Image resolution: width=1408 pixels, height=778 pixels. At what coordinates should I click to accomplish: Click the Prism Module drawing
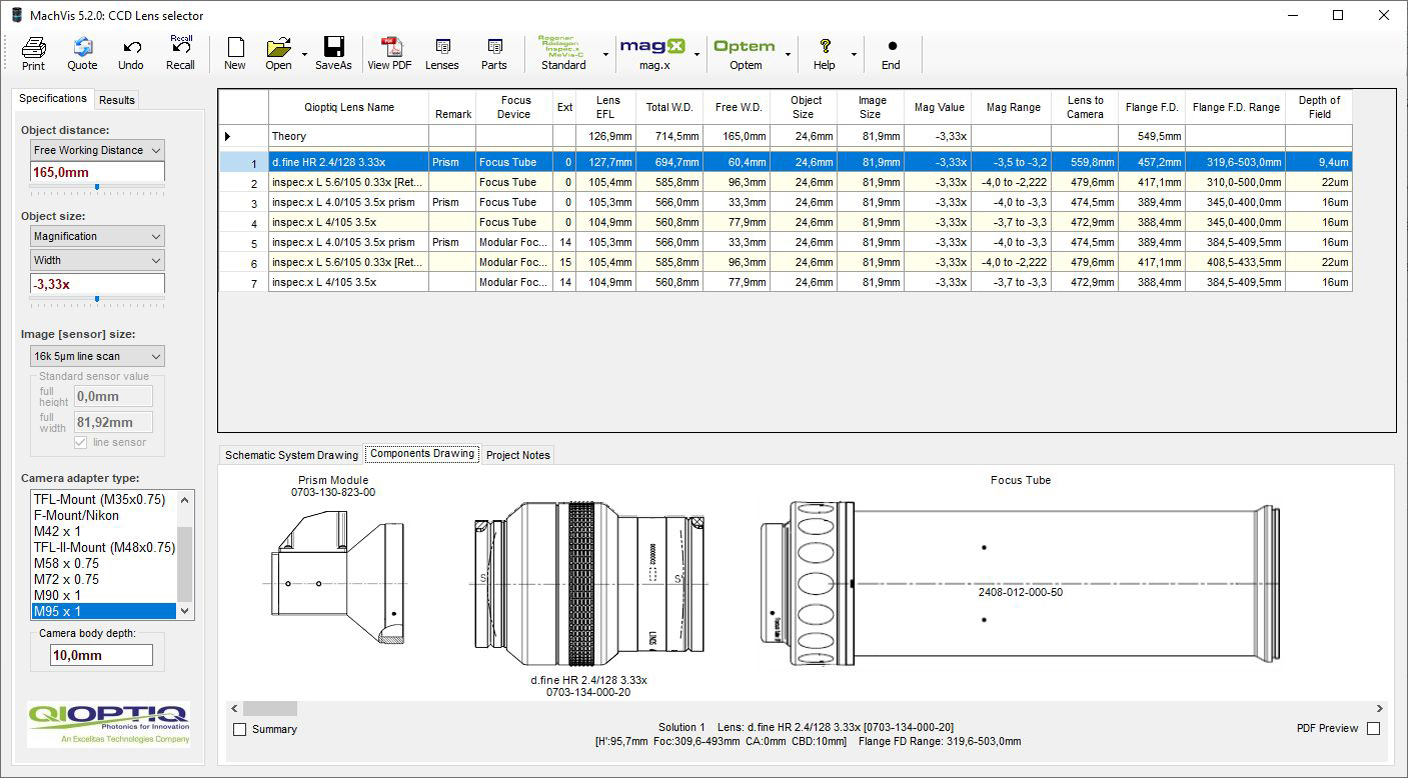(x=337, y=580)
